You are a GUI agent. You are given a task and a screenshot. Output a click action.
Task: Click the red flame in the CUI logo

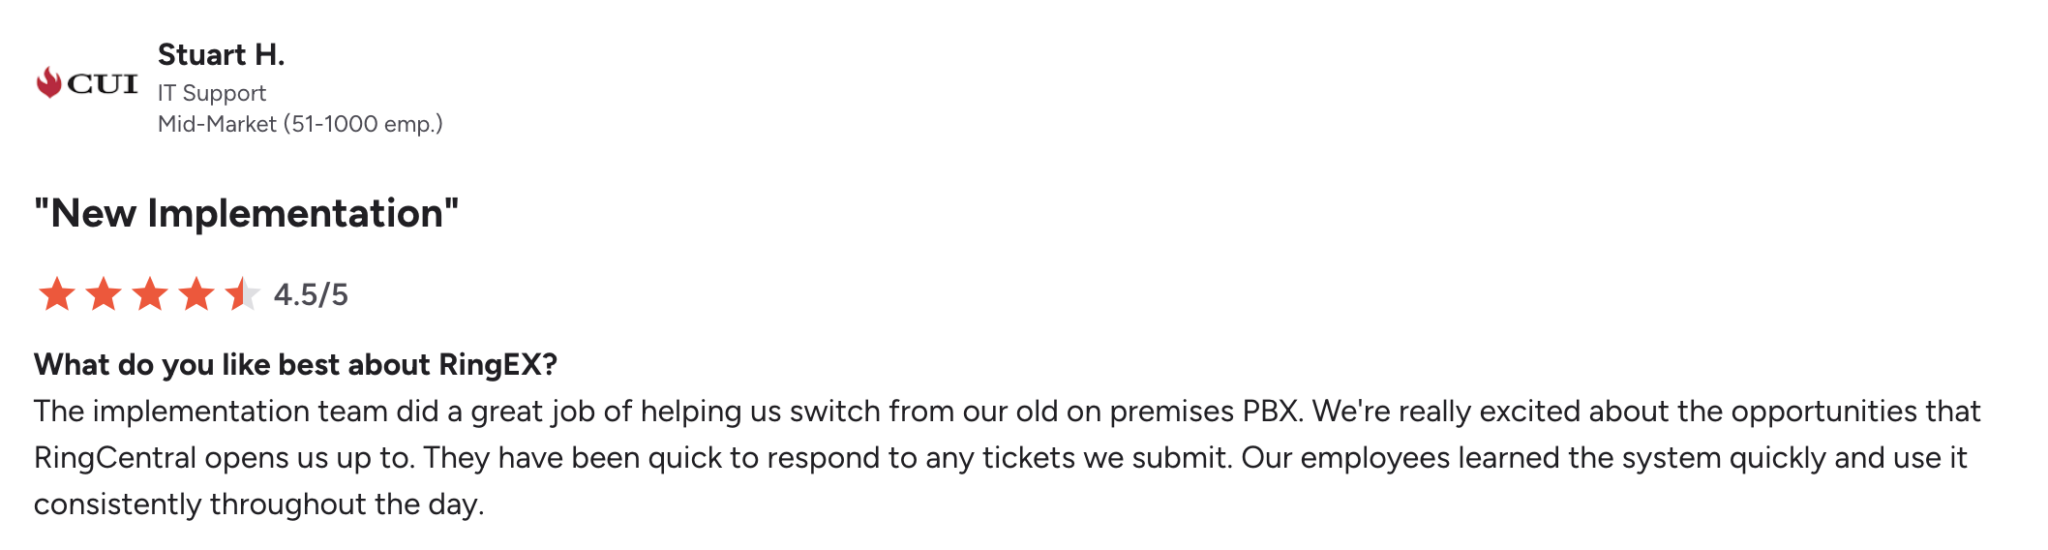pyautogui.click(x=48, y=82)
